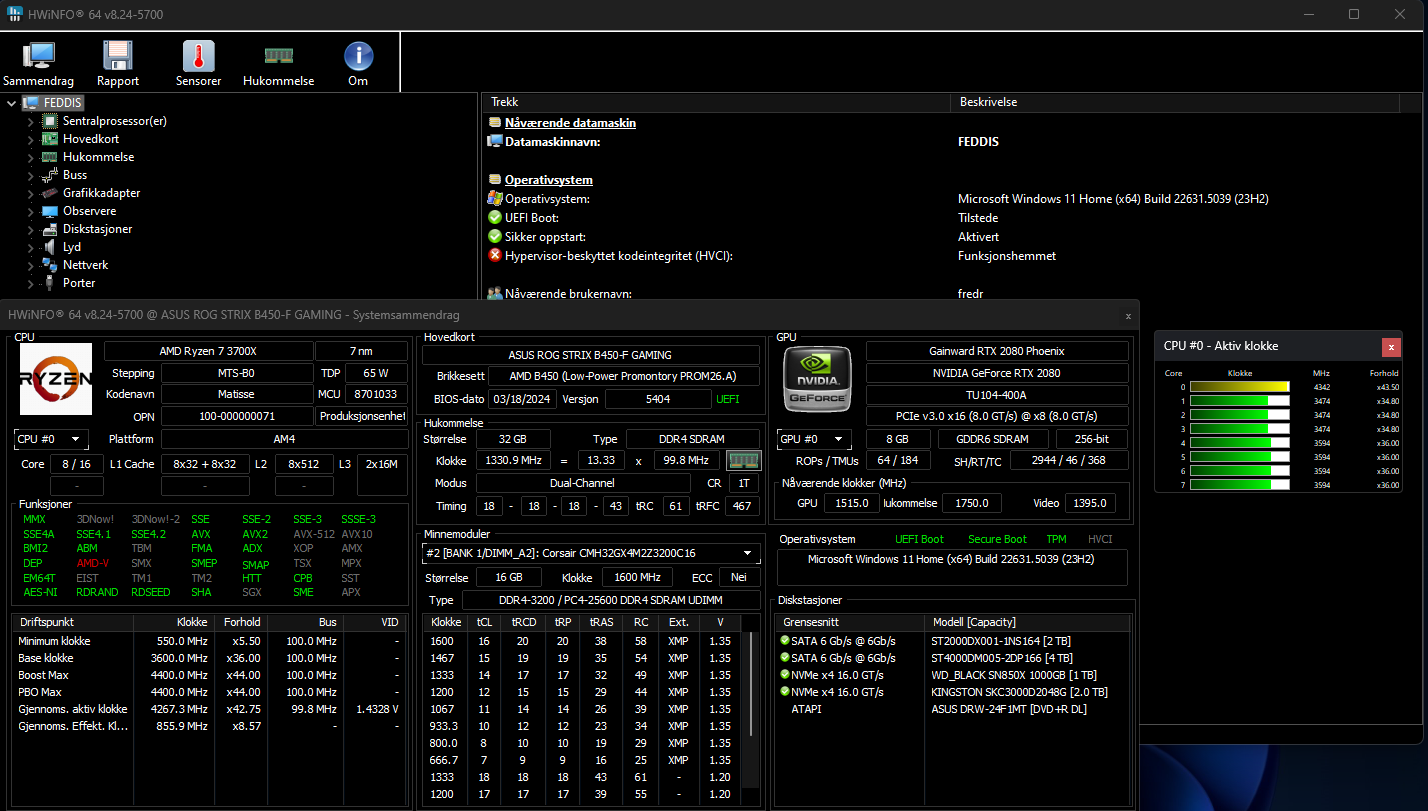Image resolution: width=1428 pixels, height=811 pixels.
Task: Expand the Grafikkadapter tree node
Action: point(30,193)
